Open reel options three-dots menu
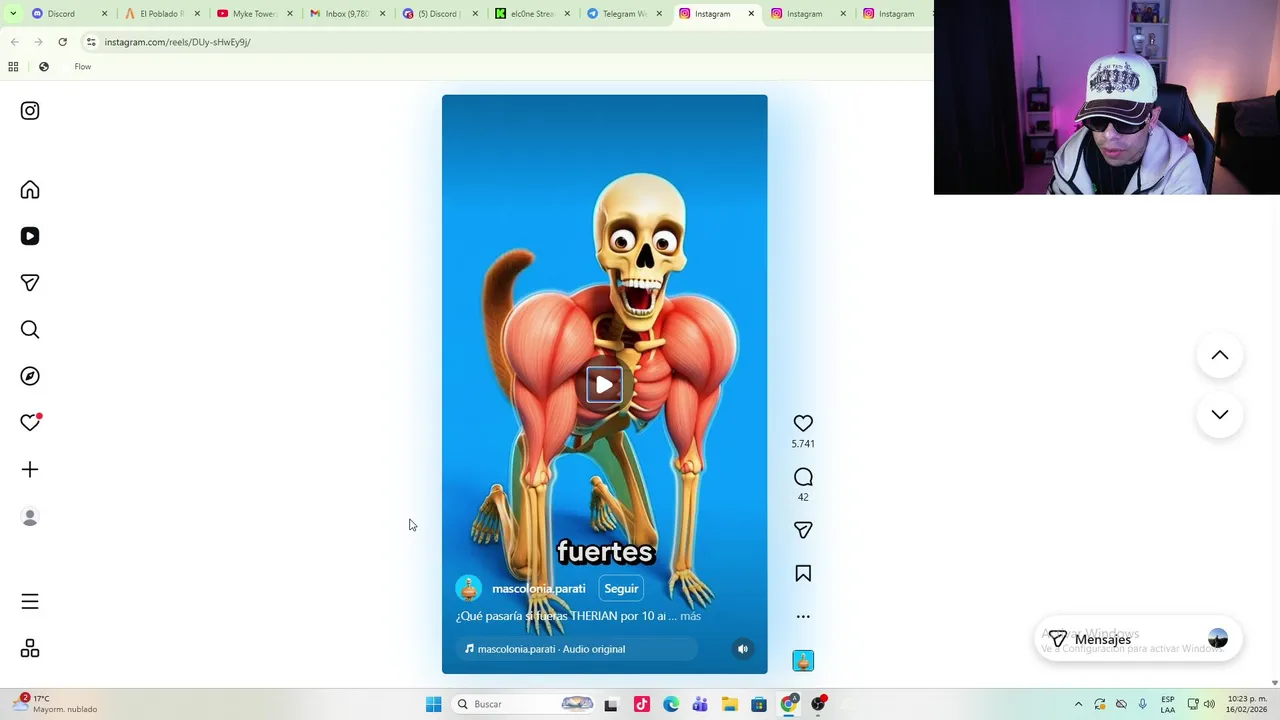1280x720 pixels. [x=803, y=617]
